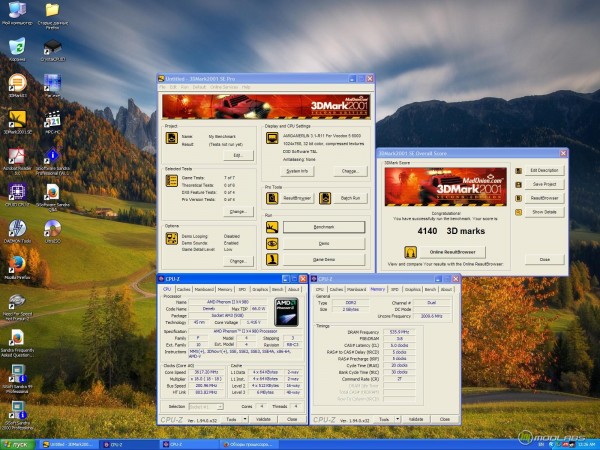Viewport: 600px width, 450px height.
Task: Open the Online Services menu in 3DMark2001
Action: [x=224, y=87]
